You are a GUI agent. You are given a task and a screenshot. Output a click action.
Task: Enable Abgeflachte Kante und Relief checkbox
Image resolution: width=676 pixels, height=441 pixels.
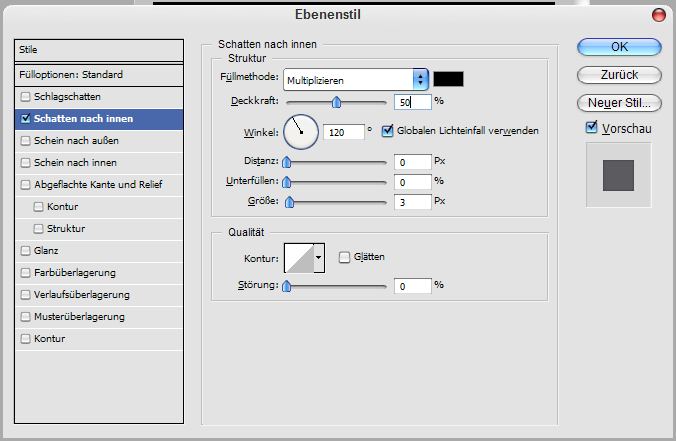[x=25, y=185]
